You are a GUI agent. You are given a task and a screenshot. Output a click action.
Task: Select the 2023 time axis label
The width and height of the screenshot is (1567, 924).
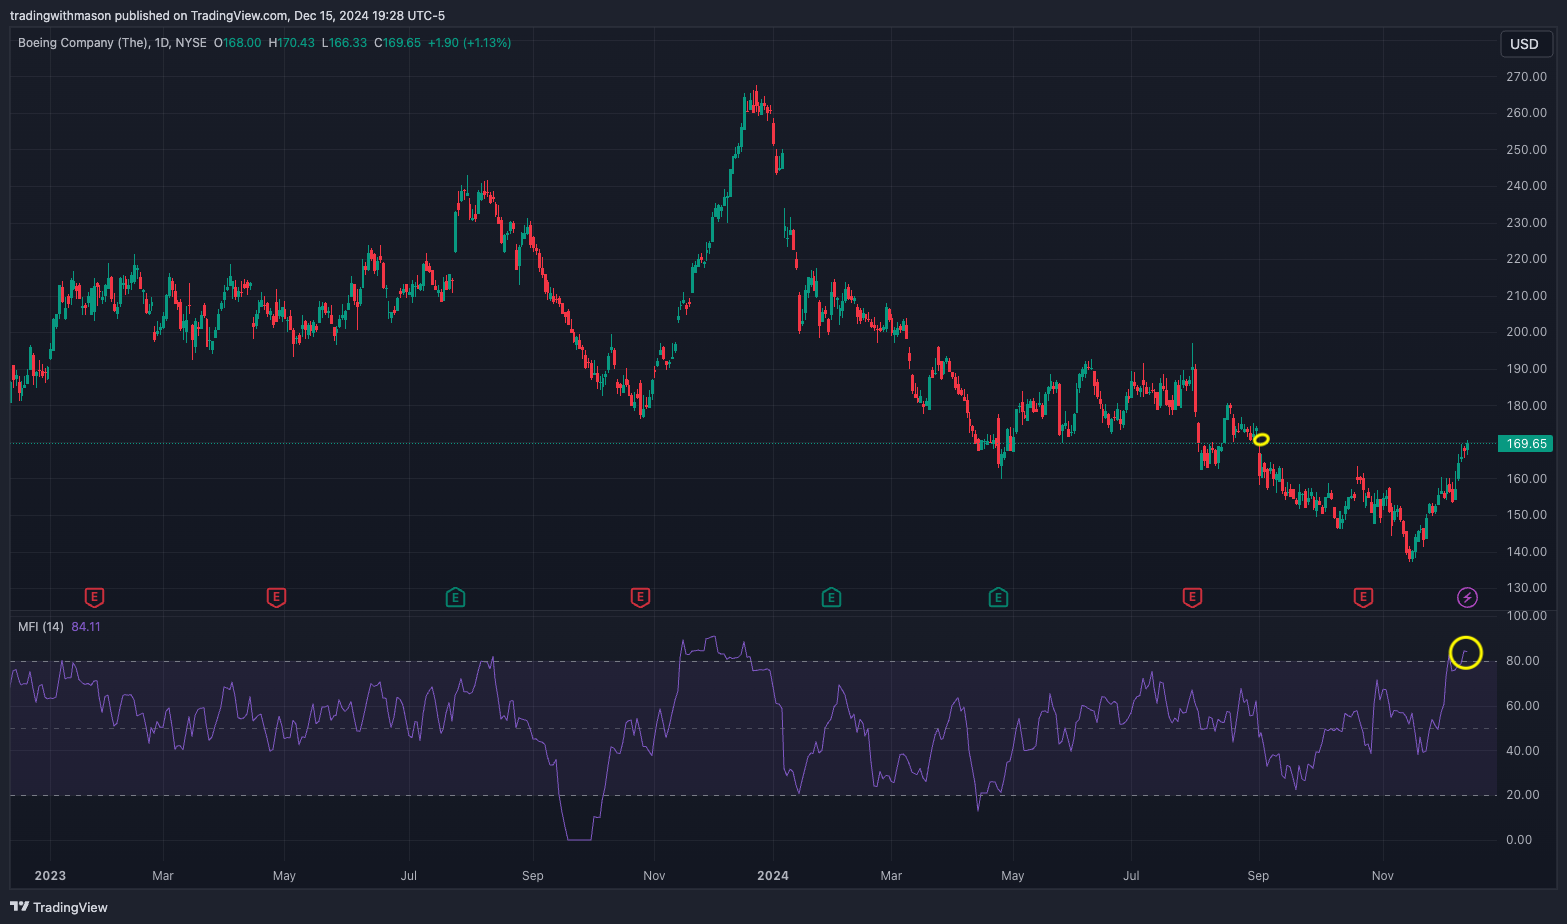50,875
